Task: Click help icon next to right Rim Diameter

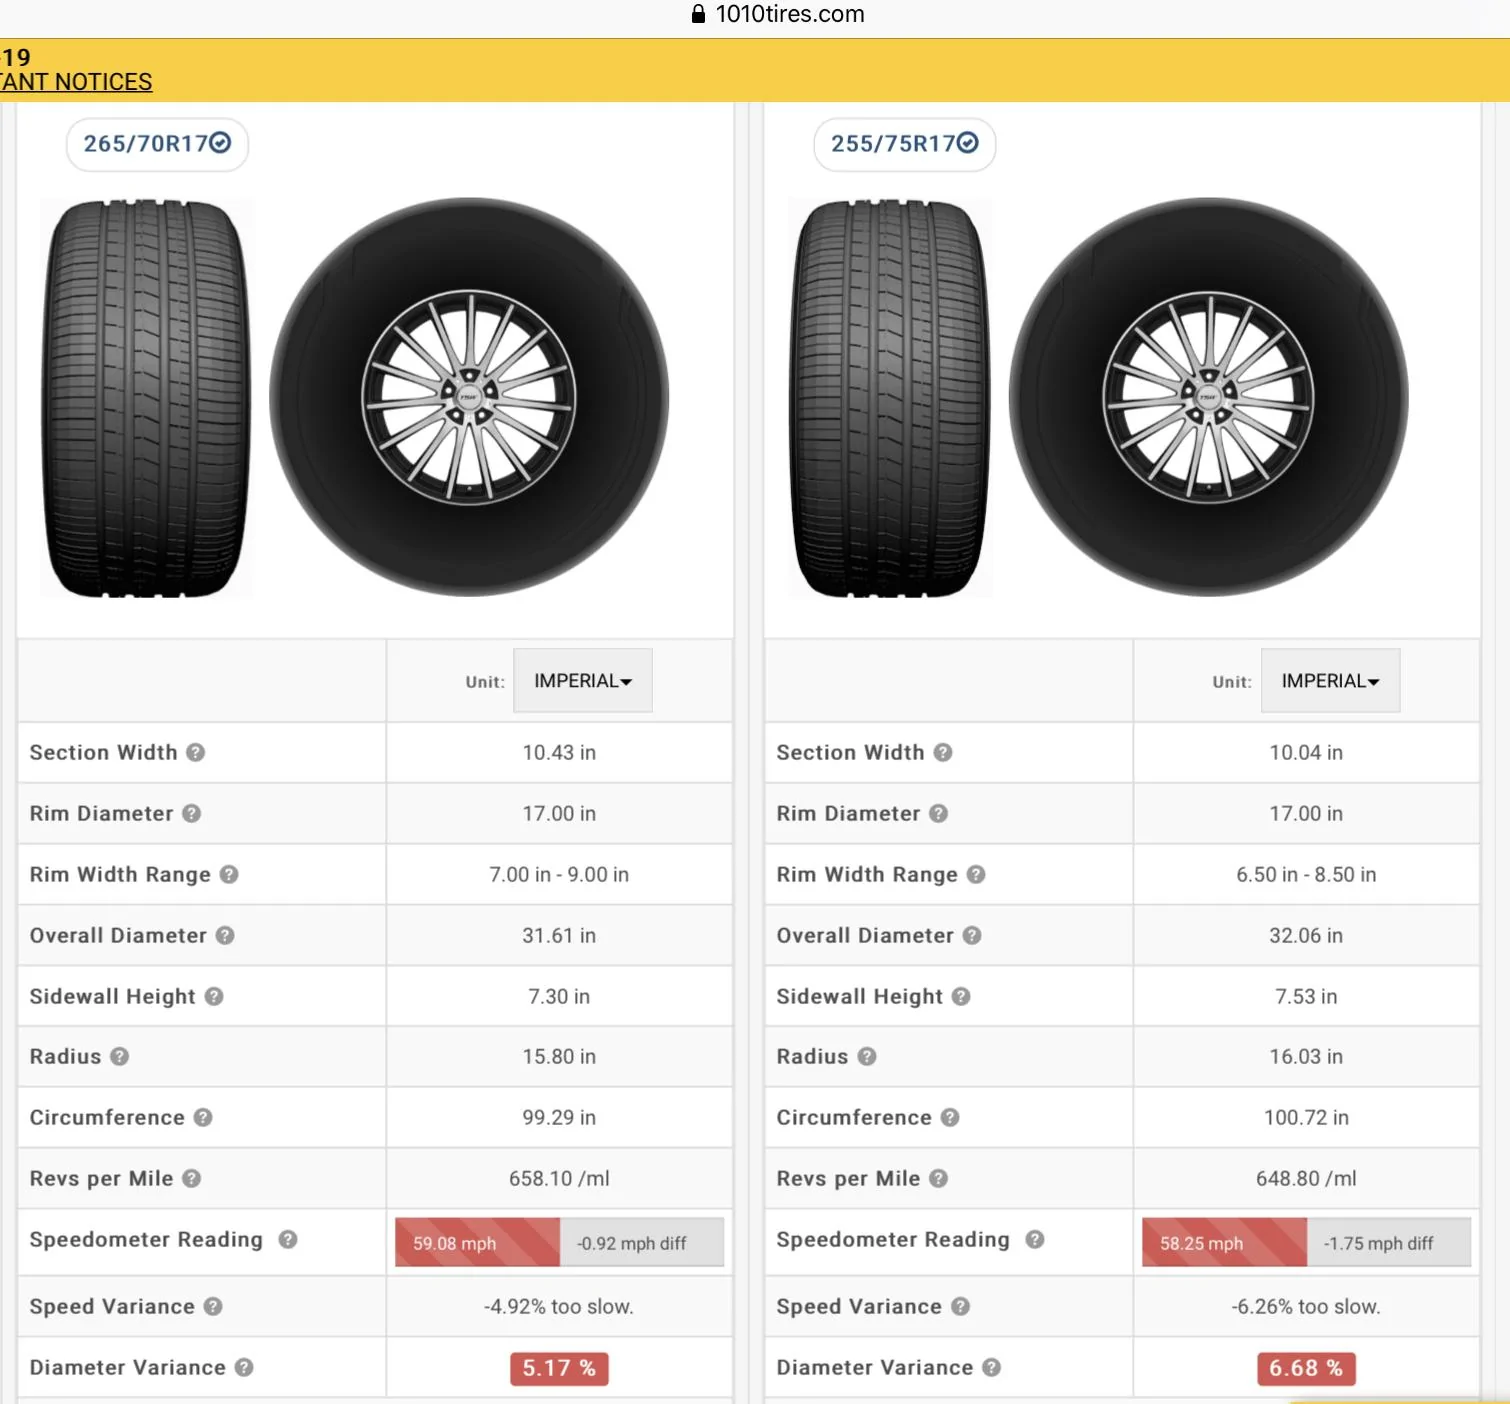Action: tap(938, 813)
